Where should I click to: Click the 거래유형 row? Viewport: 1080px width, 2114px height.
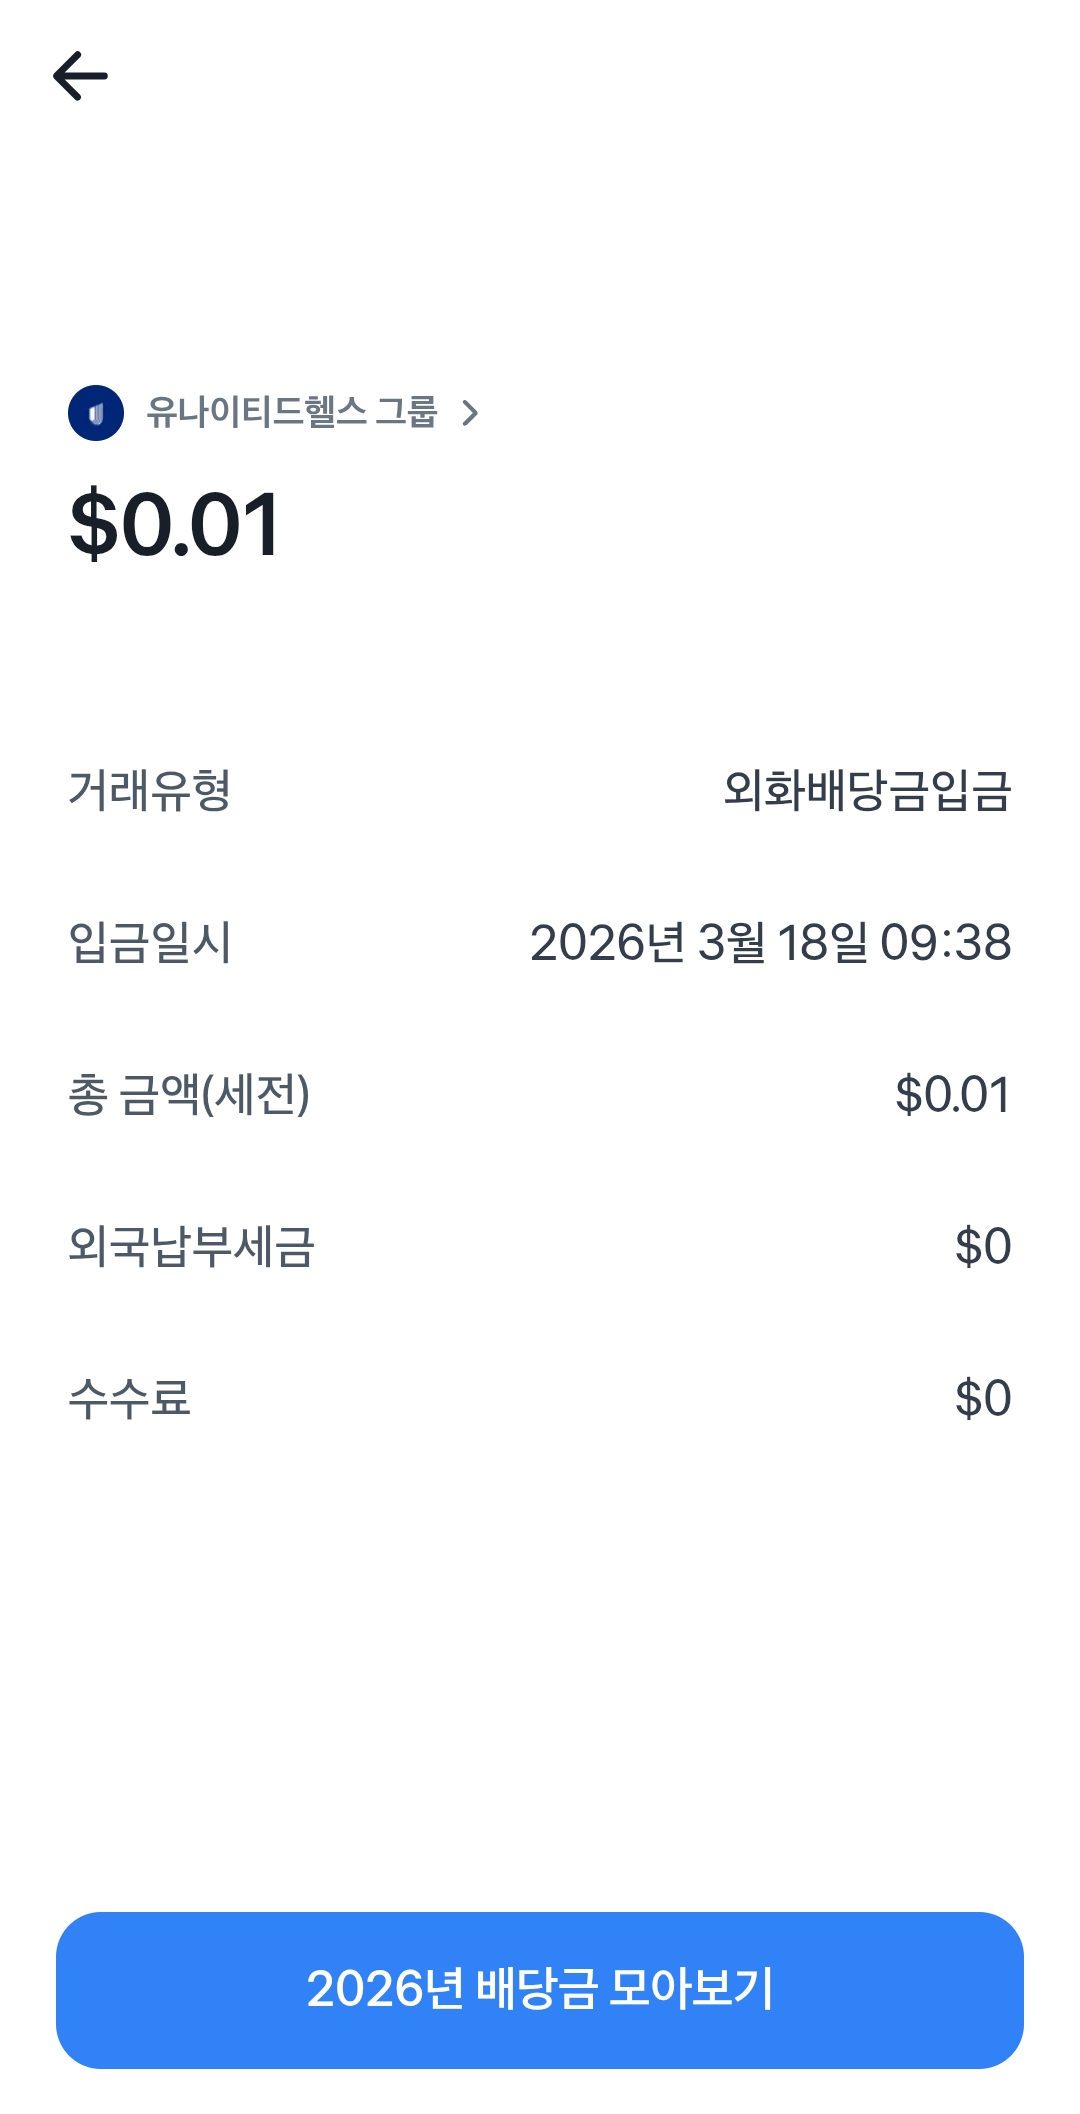540,790
